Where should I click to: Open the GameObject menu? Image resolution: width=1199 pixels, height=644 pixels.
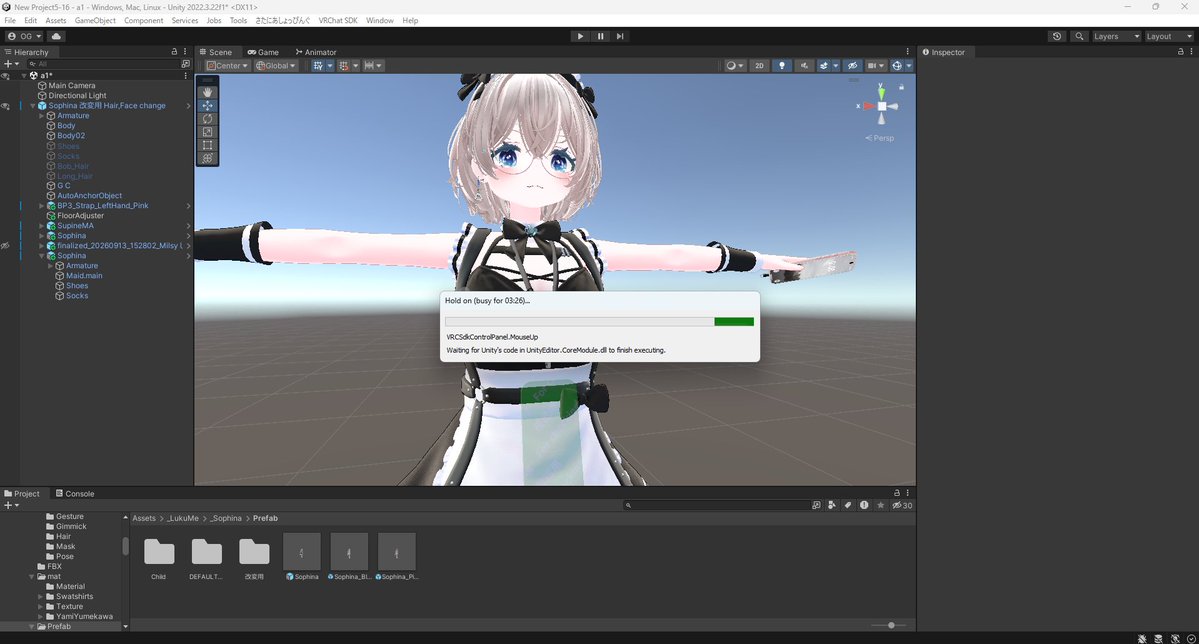(x=95, y=21)
